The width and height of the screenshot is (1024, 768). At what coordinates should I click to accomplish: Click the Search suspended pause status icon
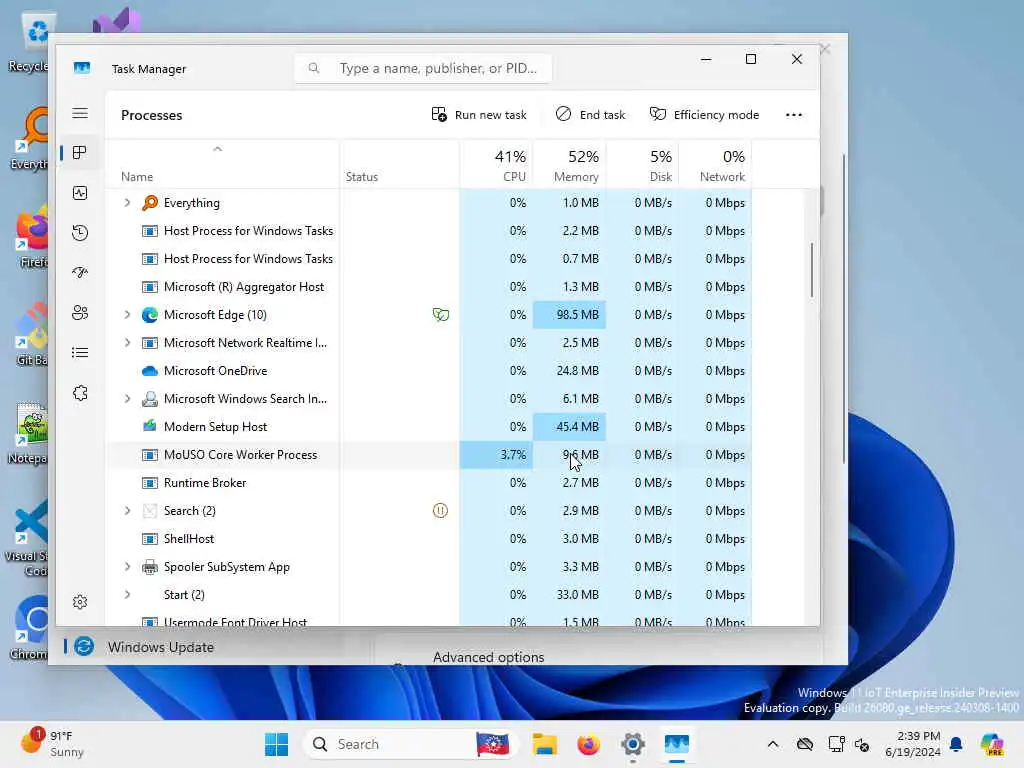440,511
